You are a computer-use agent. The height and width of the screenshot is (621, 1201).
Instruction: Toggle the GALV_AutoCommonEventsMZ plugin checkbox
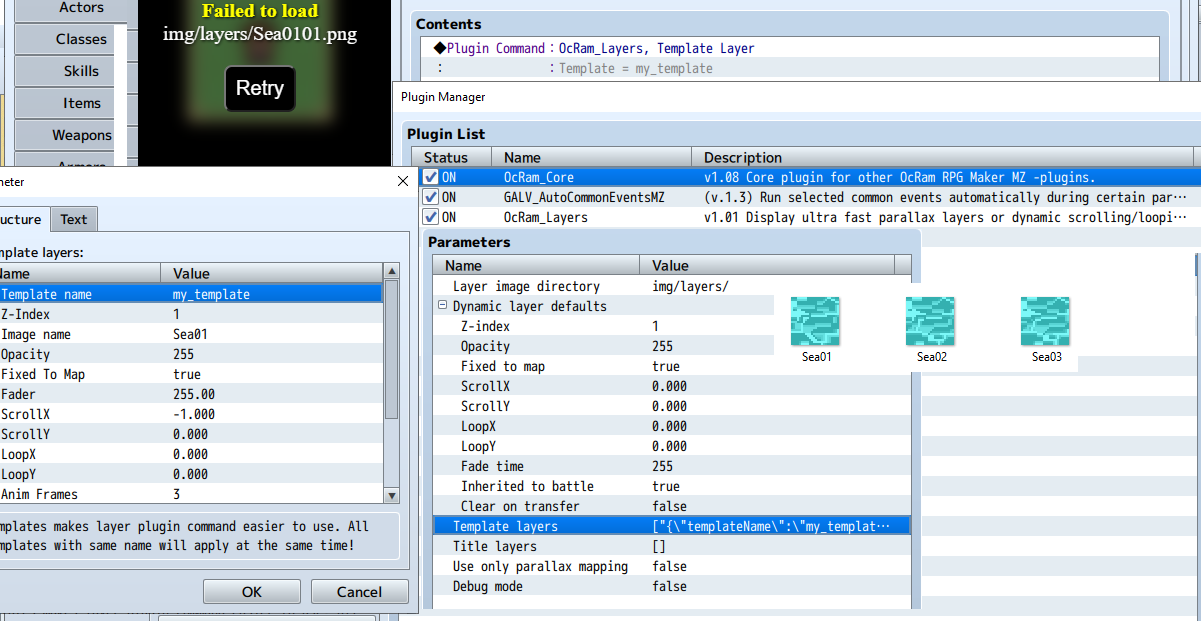tap(430, 197)
